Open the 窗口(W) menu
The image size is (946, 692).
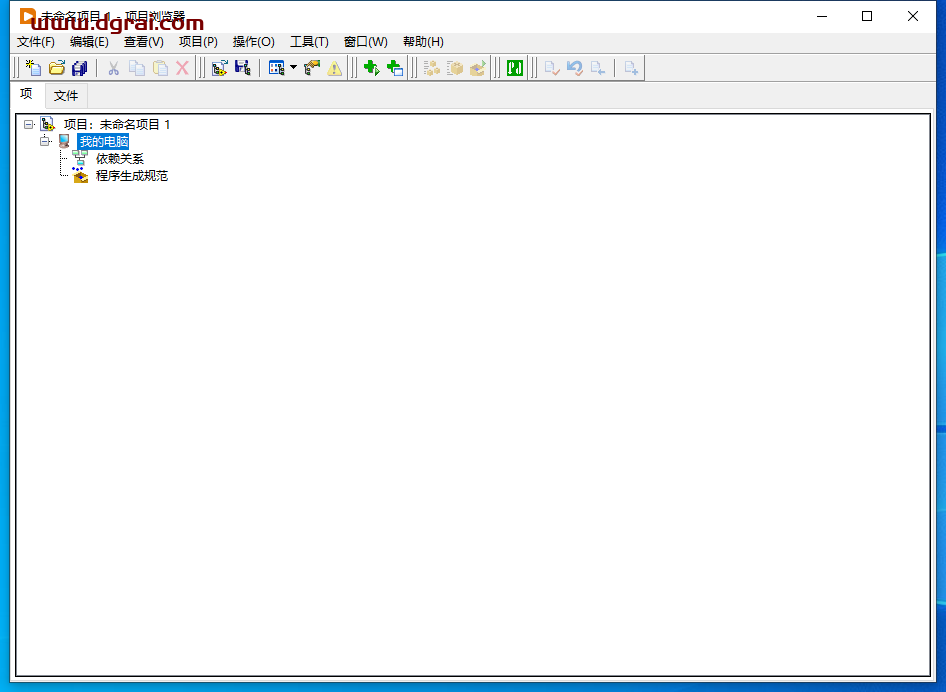(366, 42)
